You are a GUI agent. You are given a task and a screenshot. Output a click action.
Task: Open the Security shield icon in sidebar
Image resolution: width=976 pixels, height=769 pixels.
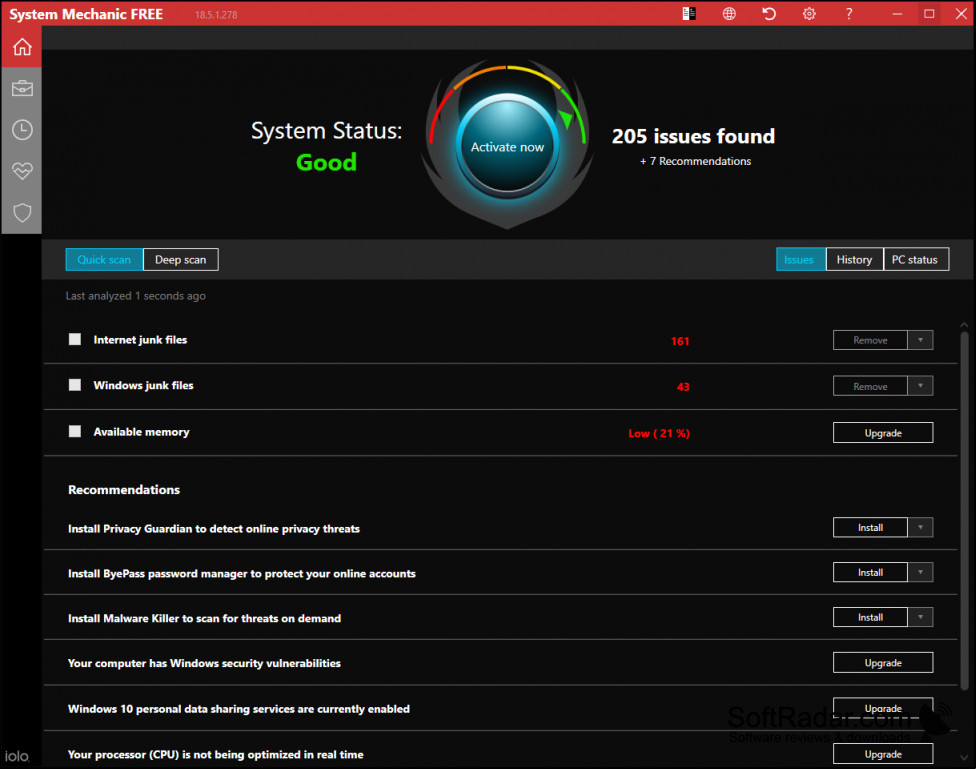(x=22, y=212)
